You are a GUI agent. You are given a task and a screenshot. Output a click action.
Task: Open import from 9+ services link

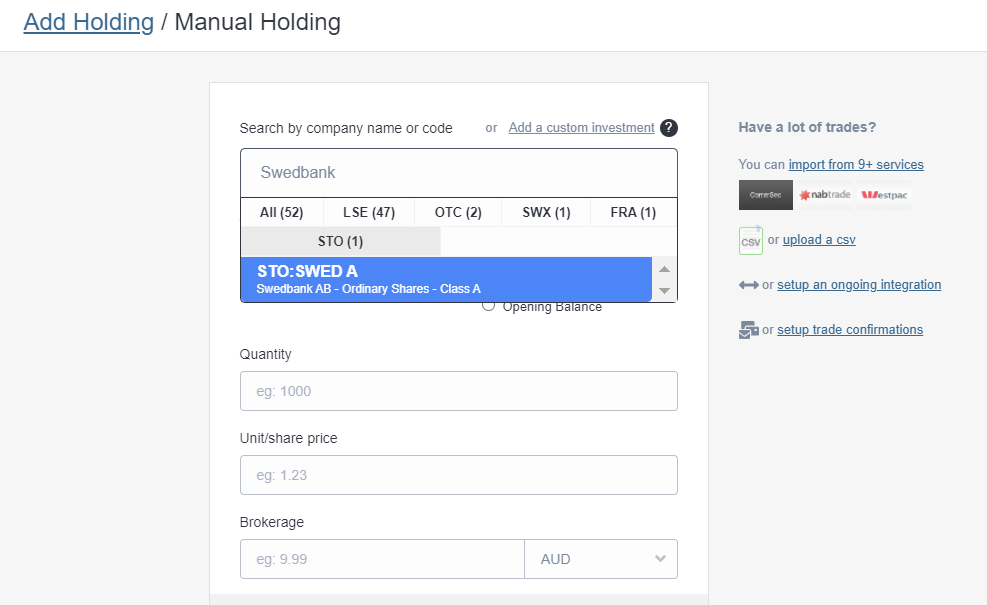pyautogui.click(x=856, y=164)
